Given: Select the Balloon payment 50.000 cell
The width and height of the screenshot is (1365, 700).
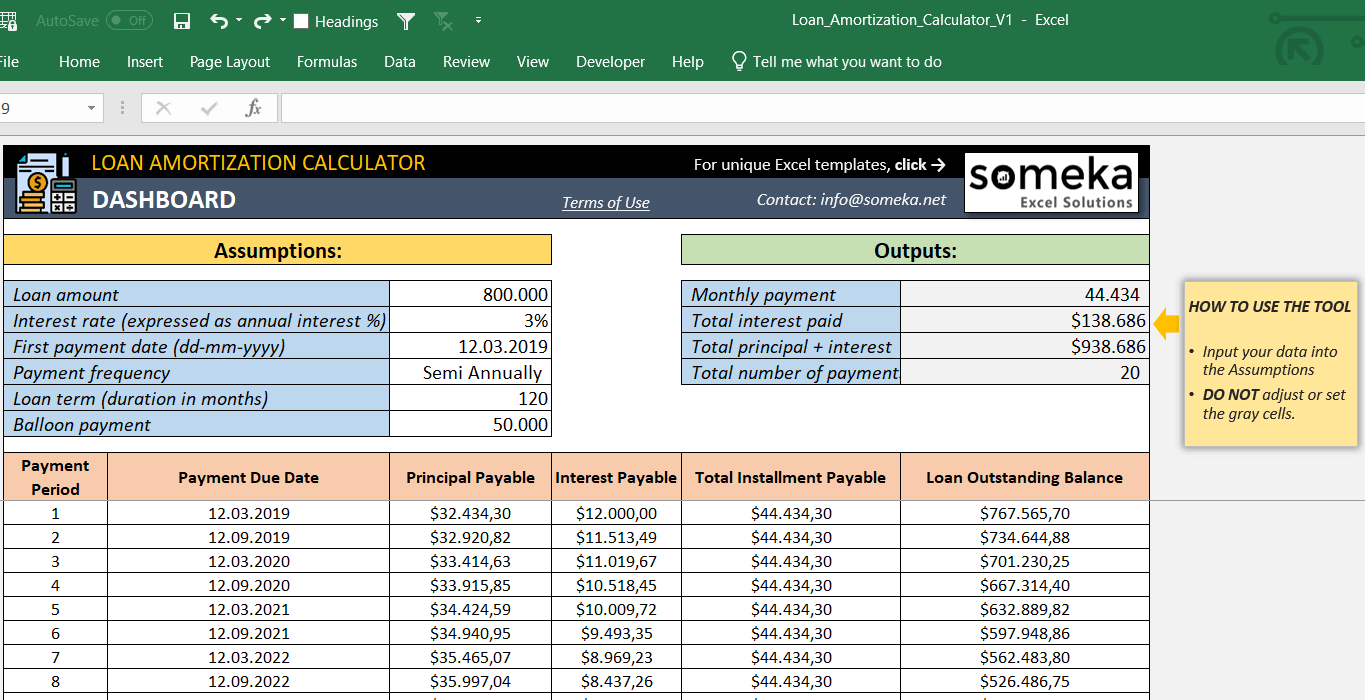Looking at the screenshot, I should 470,425.
